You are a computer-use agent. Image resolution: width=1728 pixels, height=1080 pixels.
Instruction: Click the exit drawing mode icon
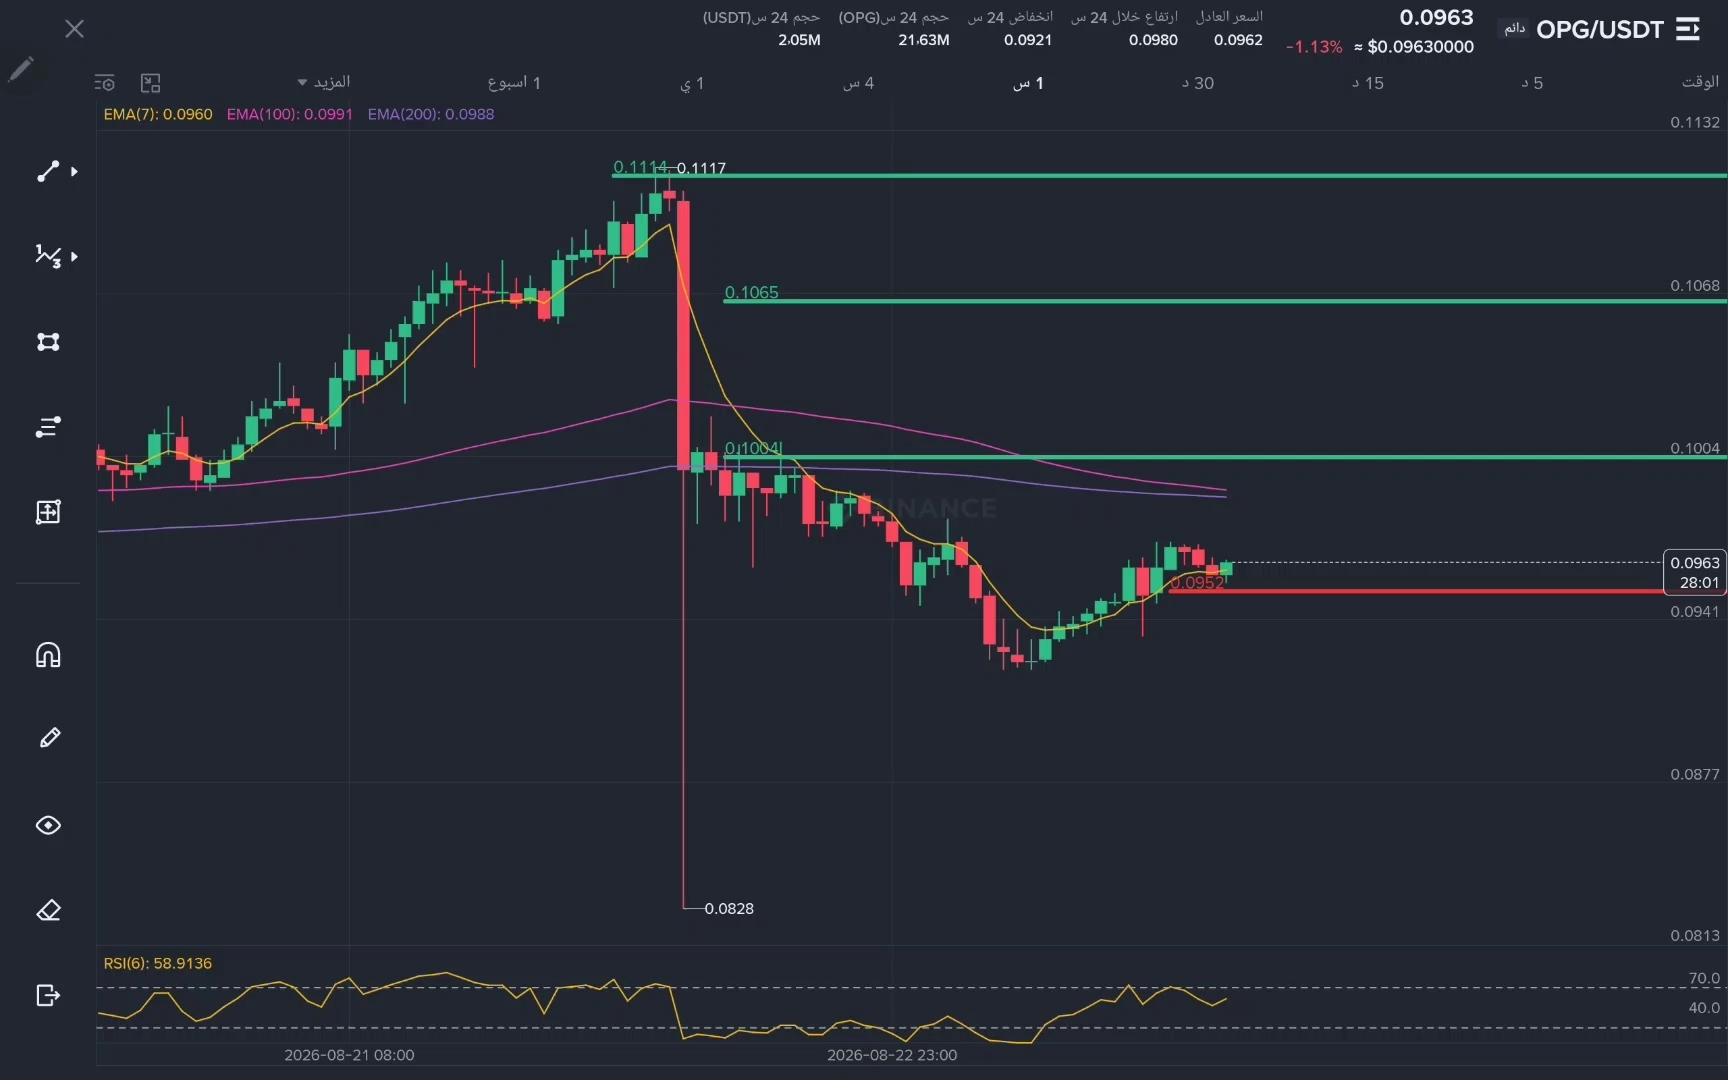(48, 995)
